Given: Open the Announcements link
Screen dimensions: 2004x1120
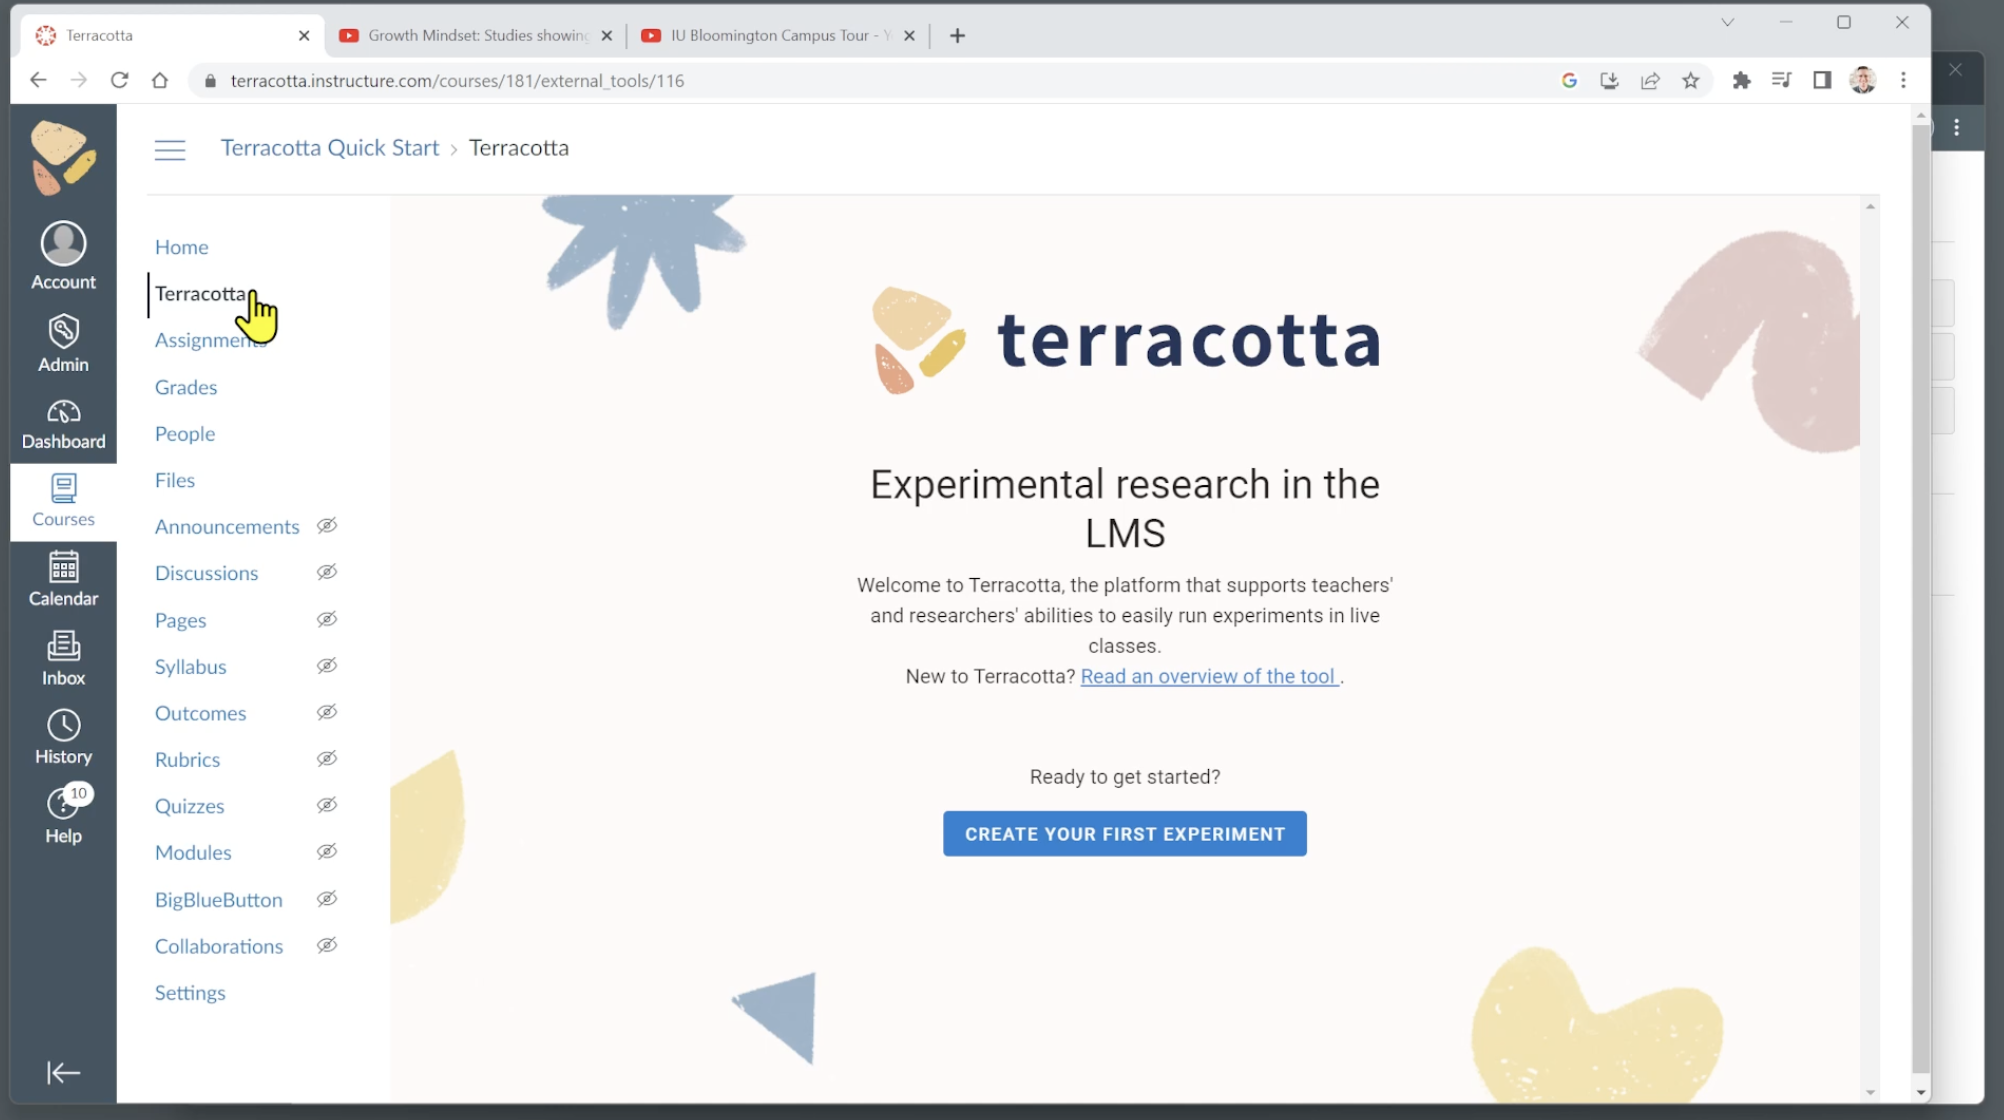Looking at the screenshot, I should click(227, 527).
